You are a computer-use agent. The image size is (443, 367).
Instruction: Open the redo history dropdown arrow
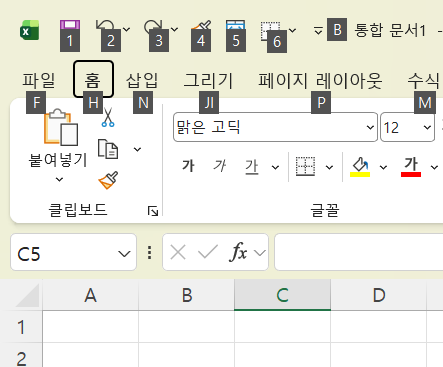point(174,30)
